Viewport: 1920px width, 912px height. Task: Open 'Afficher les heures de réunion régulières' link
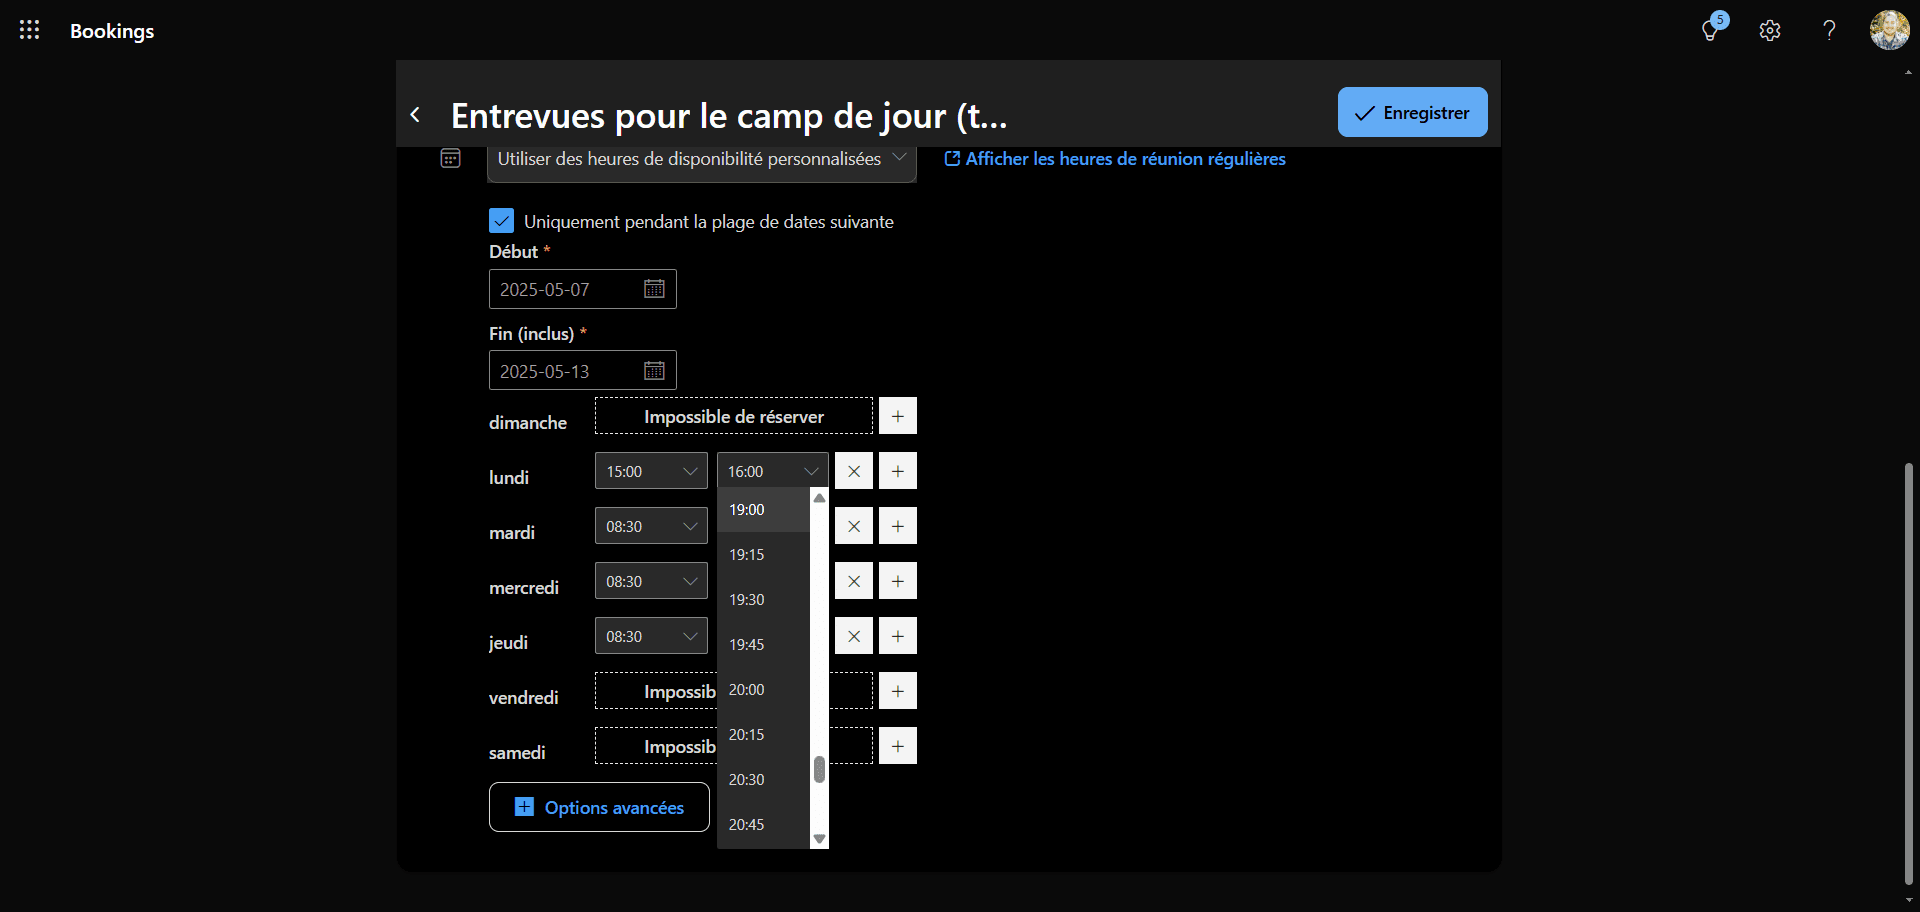click(1115, 159)
